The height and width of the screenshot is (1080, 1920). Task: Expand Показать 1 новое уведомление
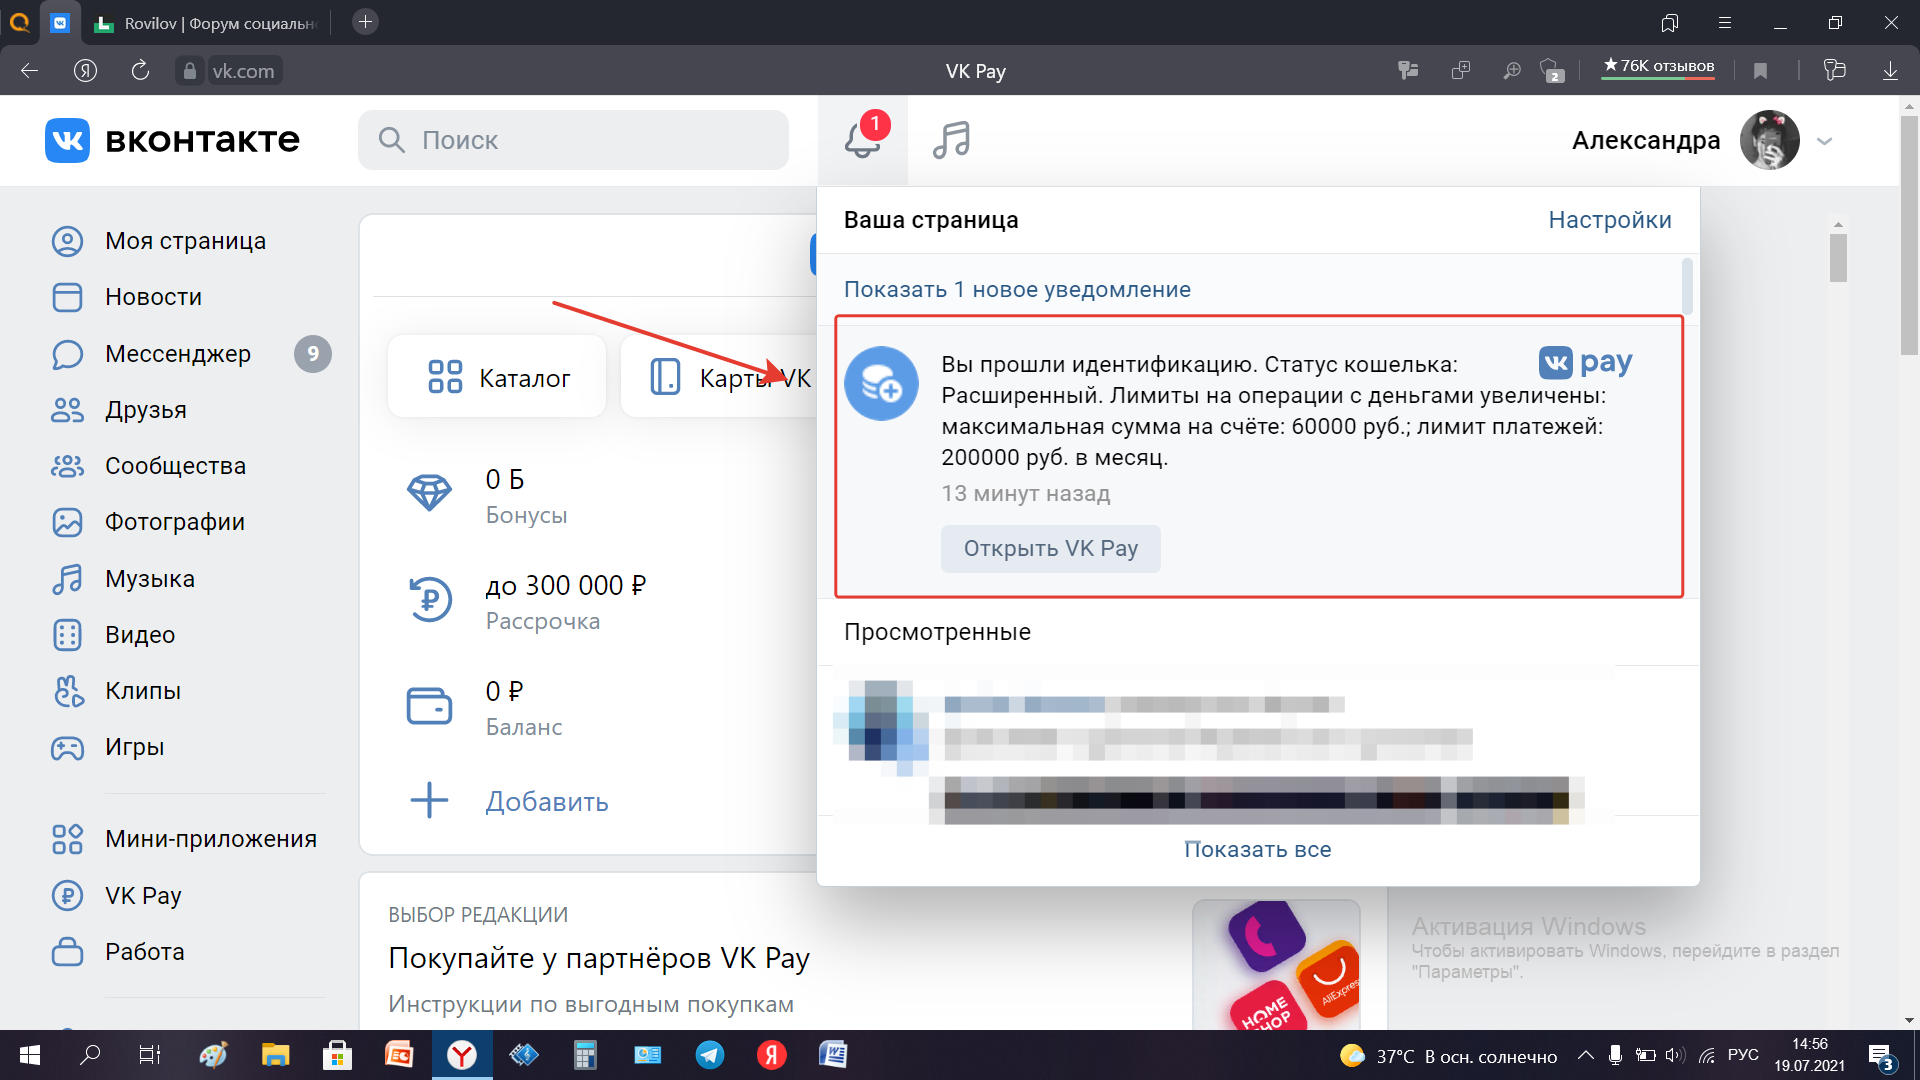1017,289
